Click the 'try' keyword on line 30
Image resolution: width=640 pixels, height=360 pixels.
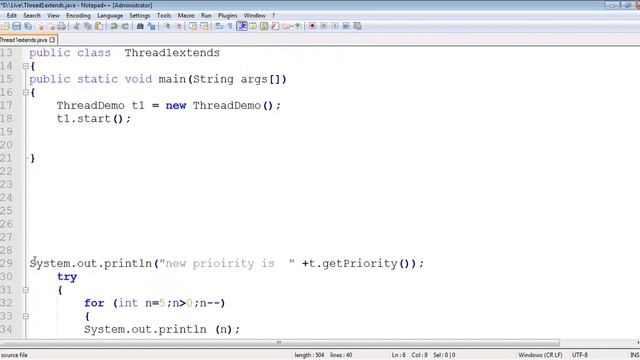pyautogui.click(x=67, y=277)
